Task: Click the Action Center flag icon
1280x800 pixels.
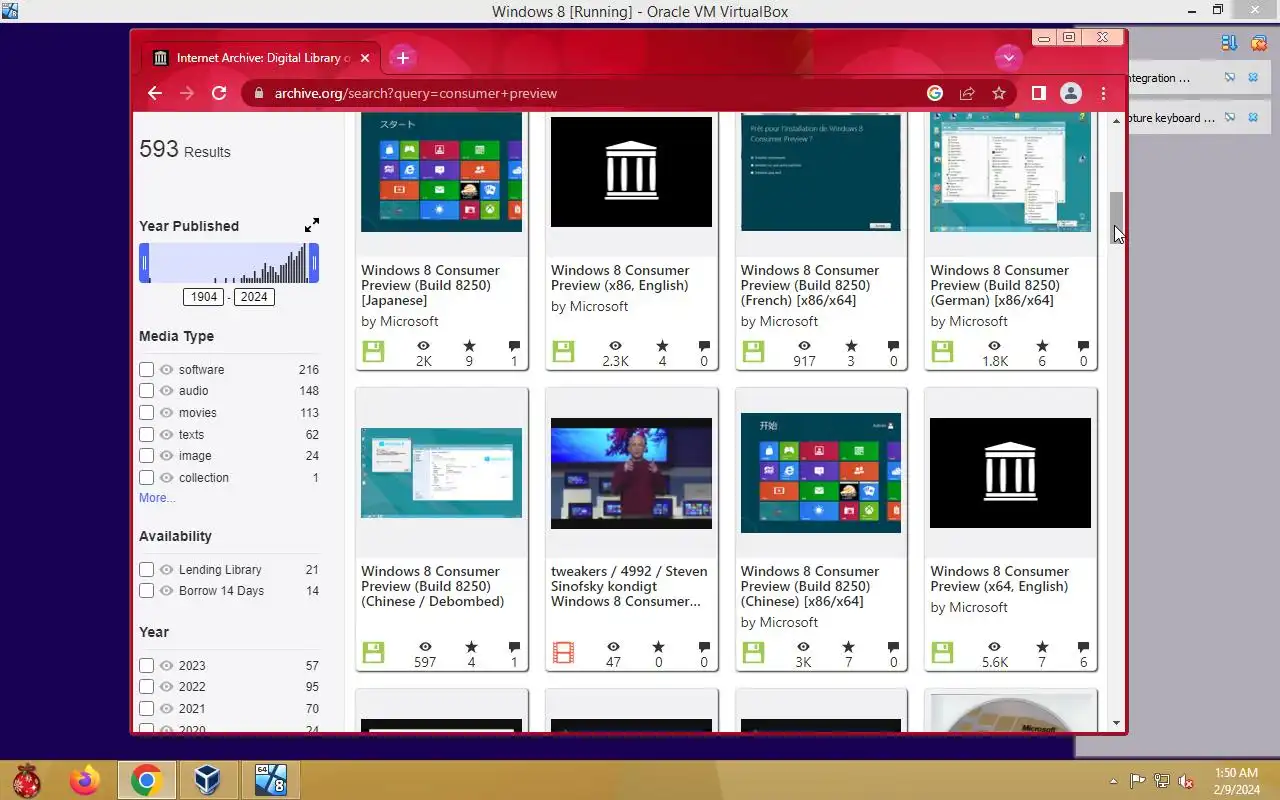Action: [x=1138, y=781]
